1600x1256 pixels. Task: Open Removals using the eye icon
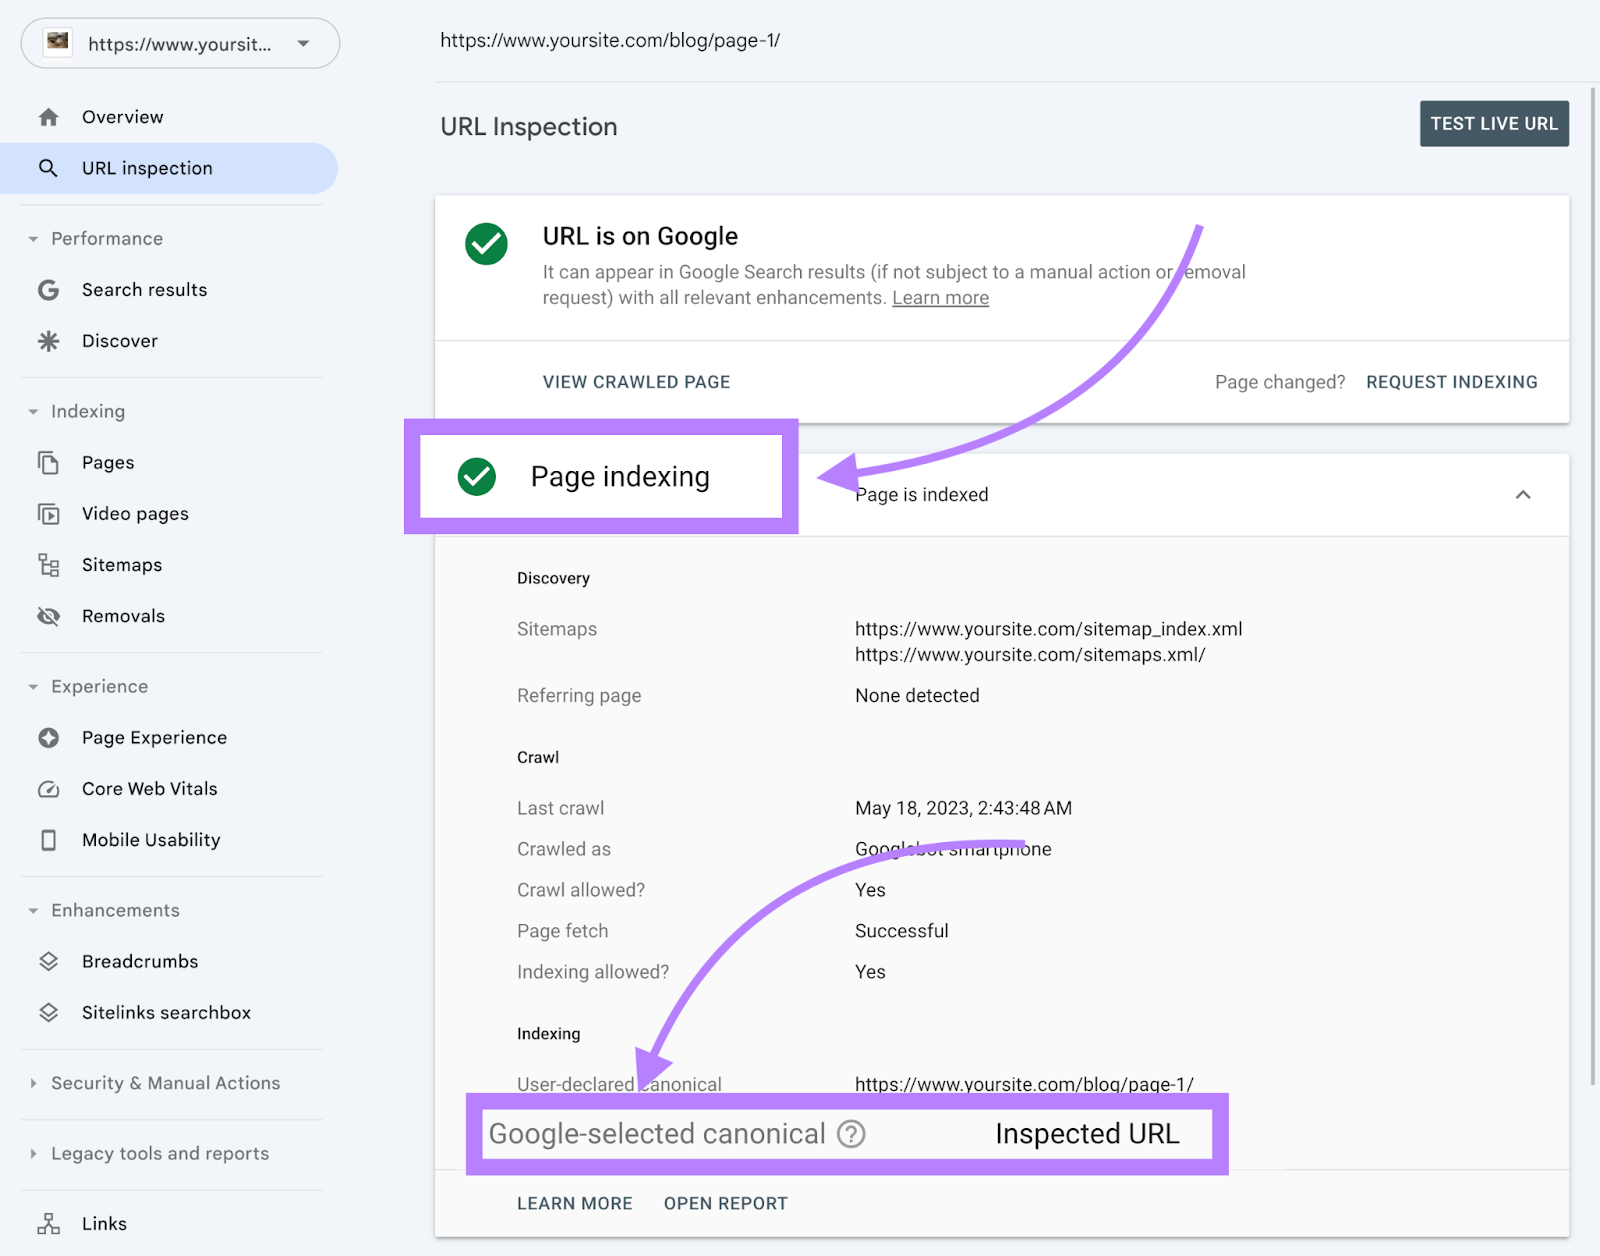coord(48,616)
